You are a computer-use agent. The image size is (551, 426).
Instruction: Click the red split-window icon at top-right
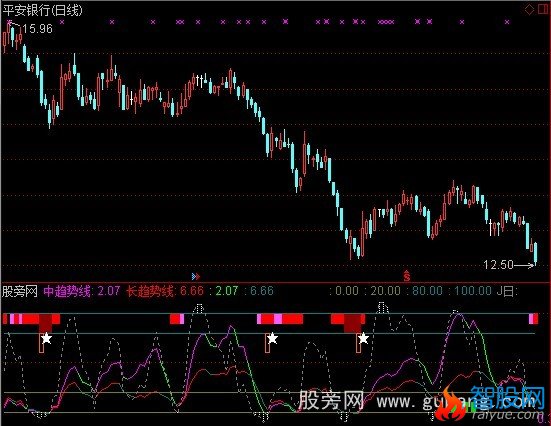(x=543, y=9)
